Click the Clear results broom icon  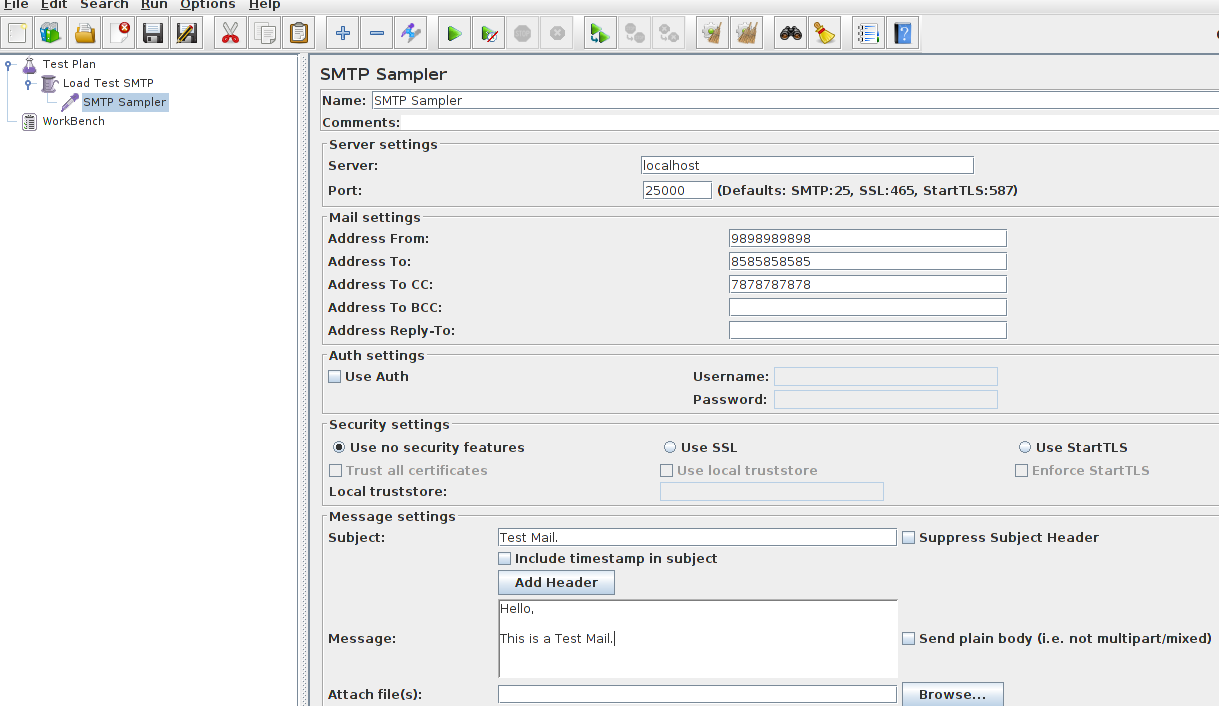712,33
